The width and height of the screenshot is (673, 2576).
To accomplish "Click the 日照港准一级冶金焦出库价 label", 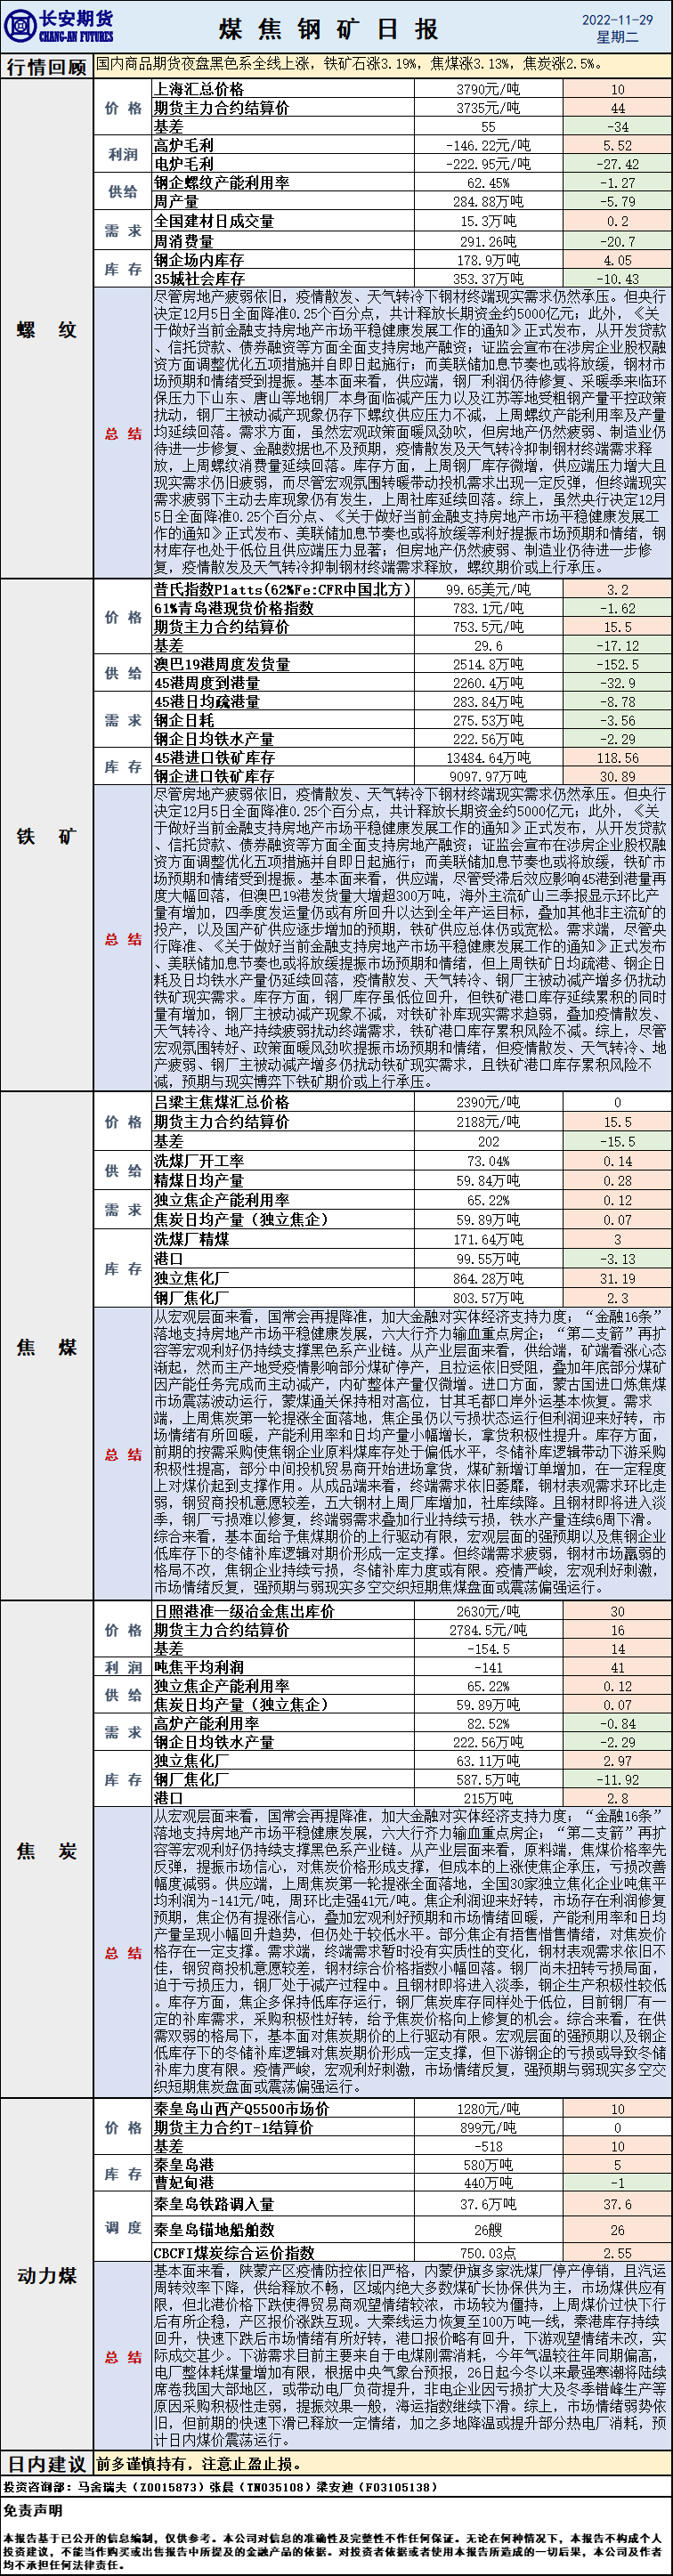I will (244, 1612).
